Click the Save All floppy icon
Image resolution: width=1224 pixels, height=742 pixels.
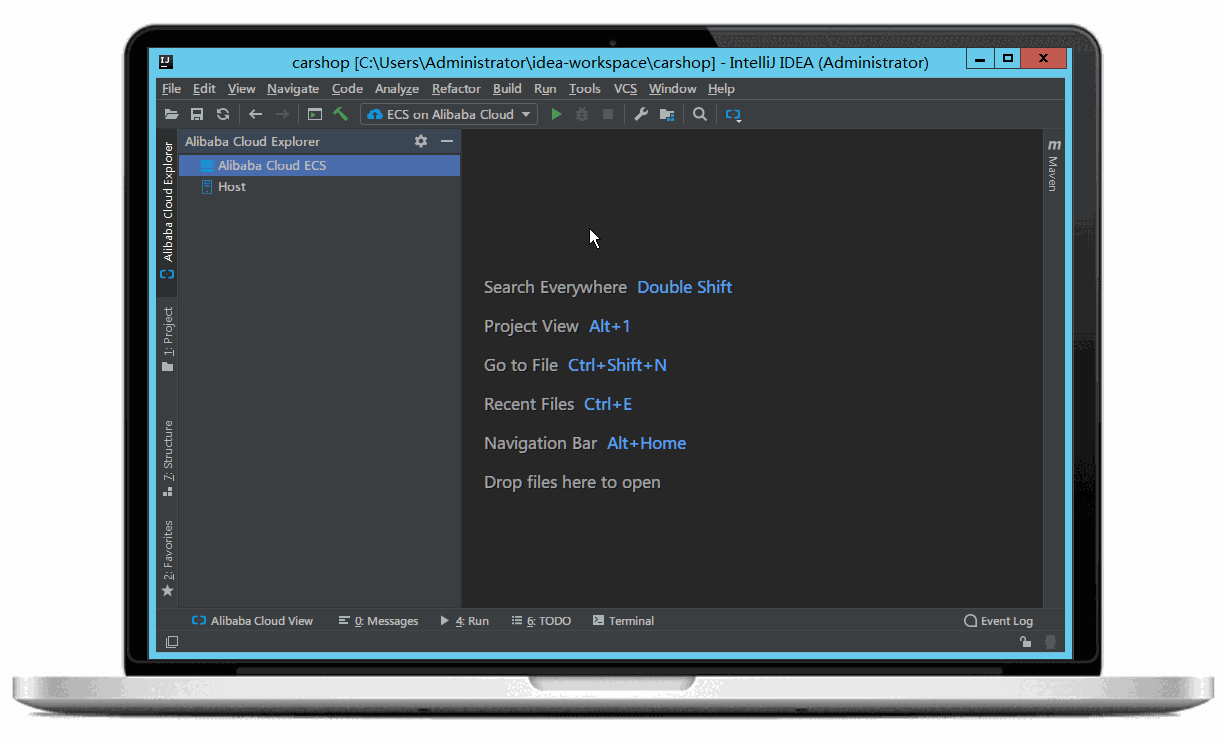197,114
